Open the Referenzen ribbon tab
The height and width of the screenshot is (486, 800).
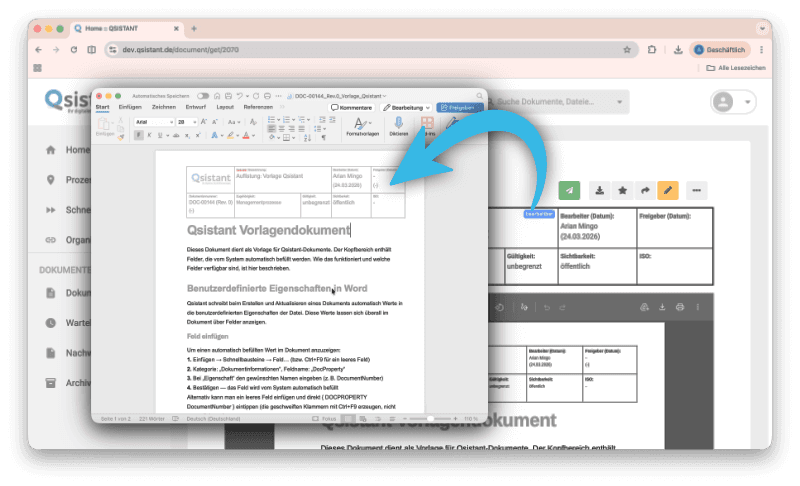click(257, 107)
